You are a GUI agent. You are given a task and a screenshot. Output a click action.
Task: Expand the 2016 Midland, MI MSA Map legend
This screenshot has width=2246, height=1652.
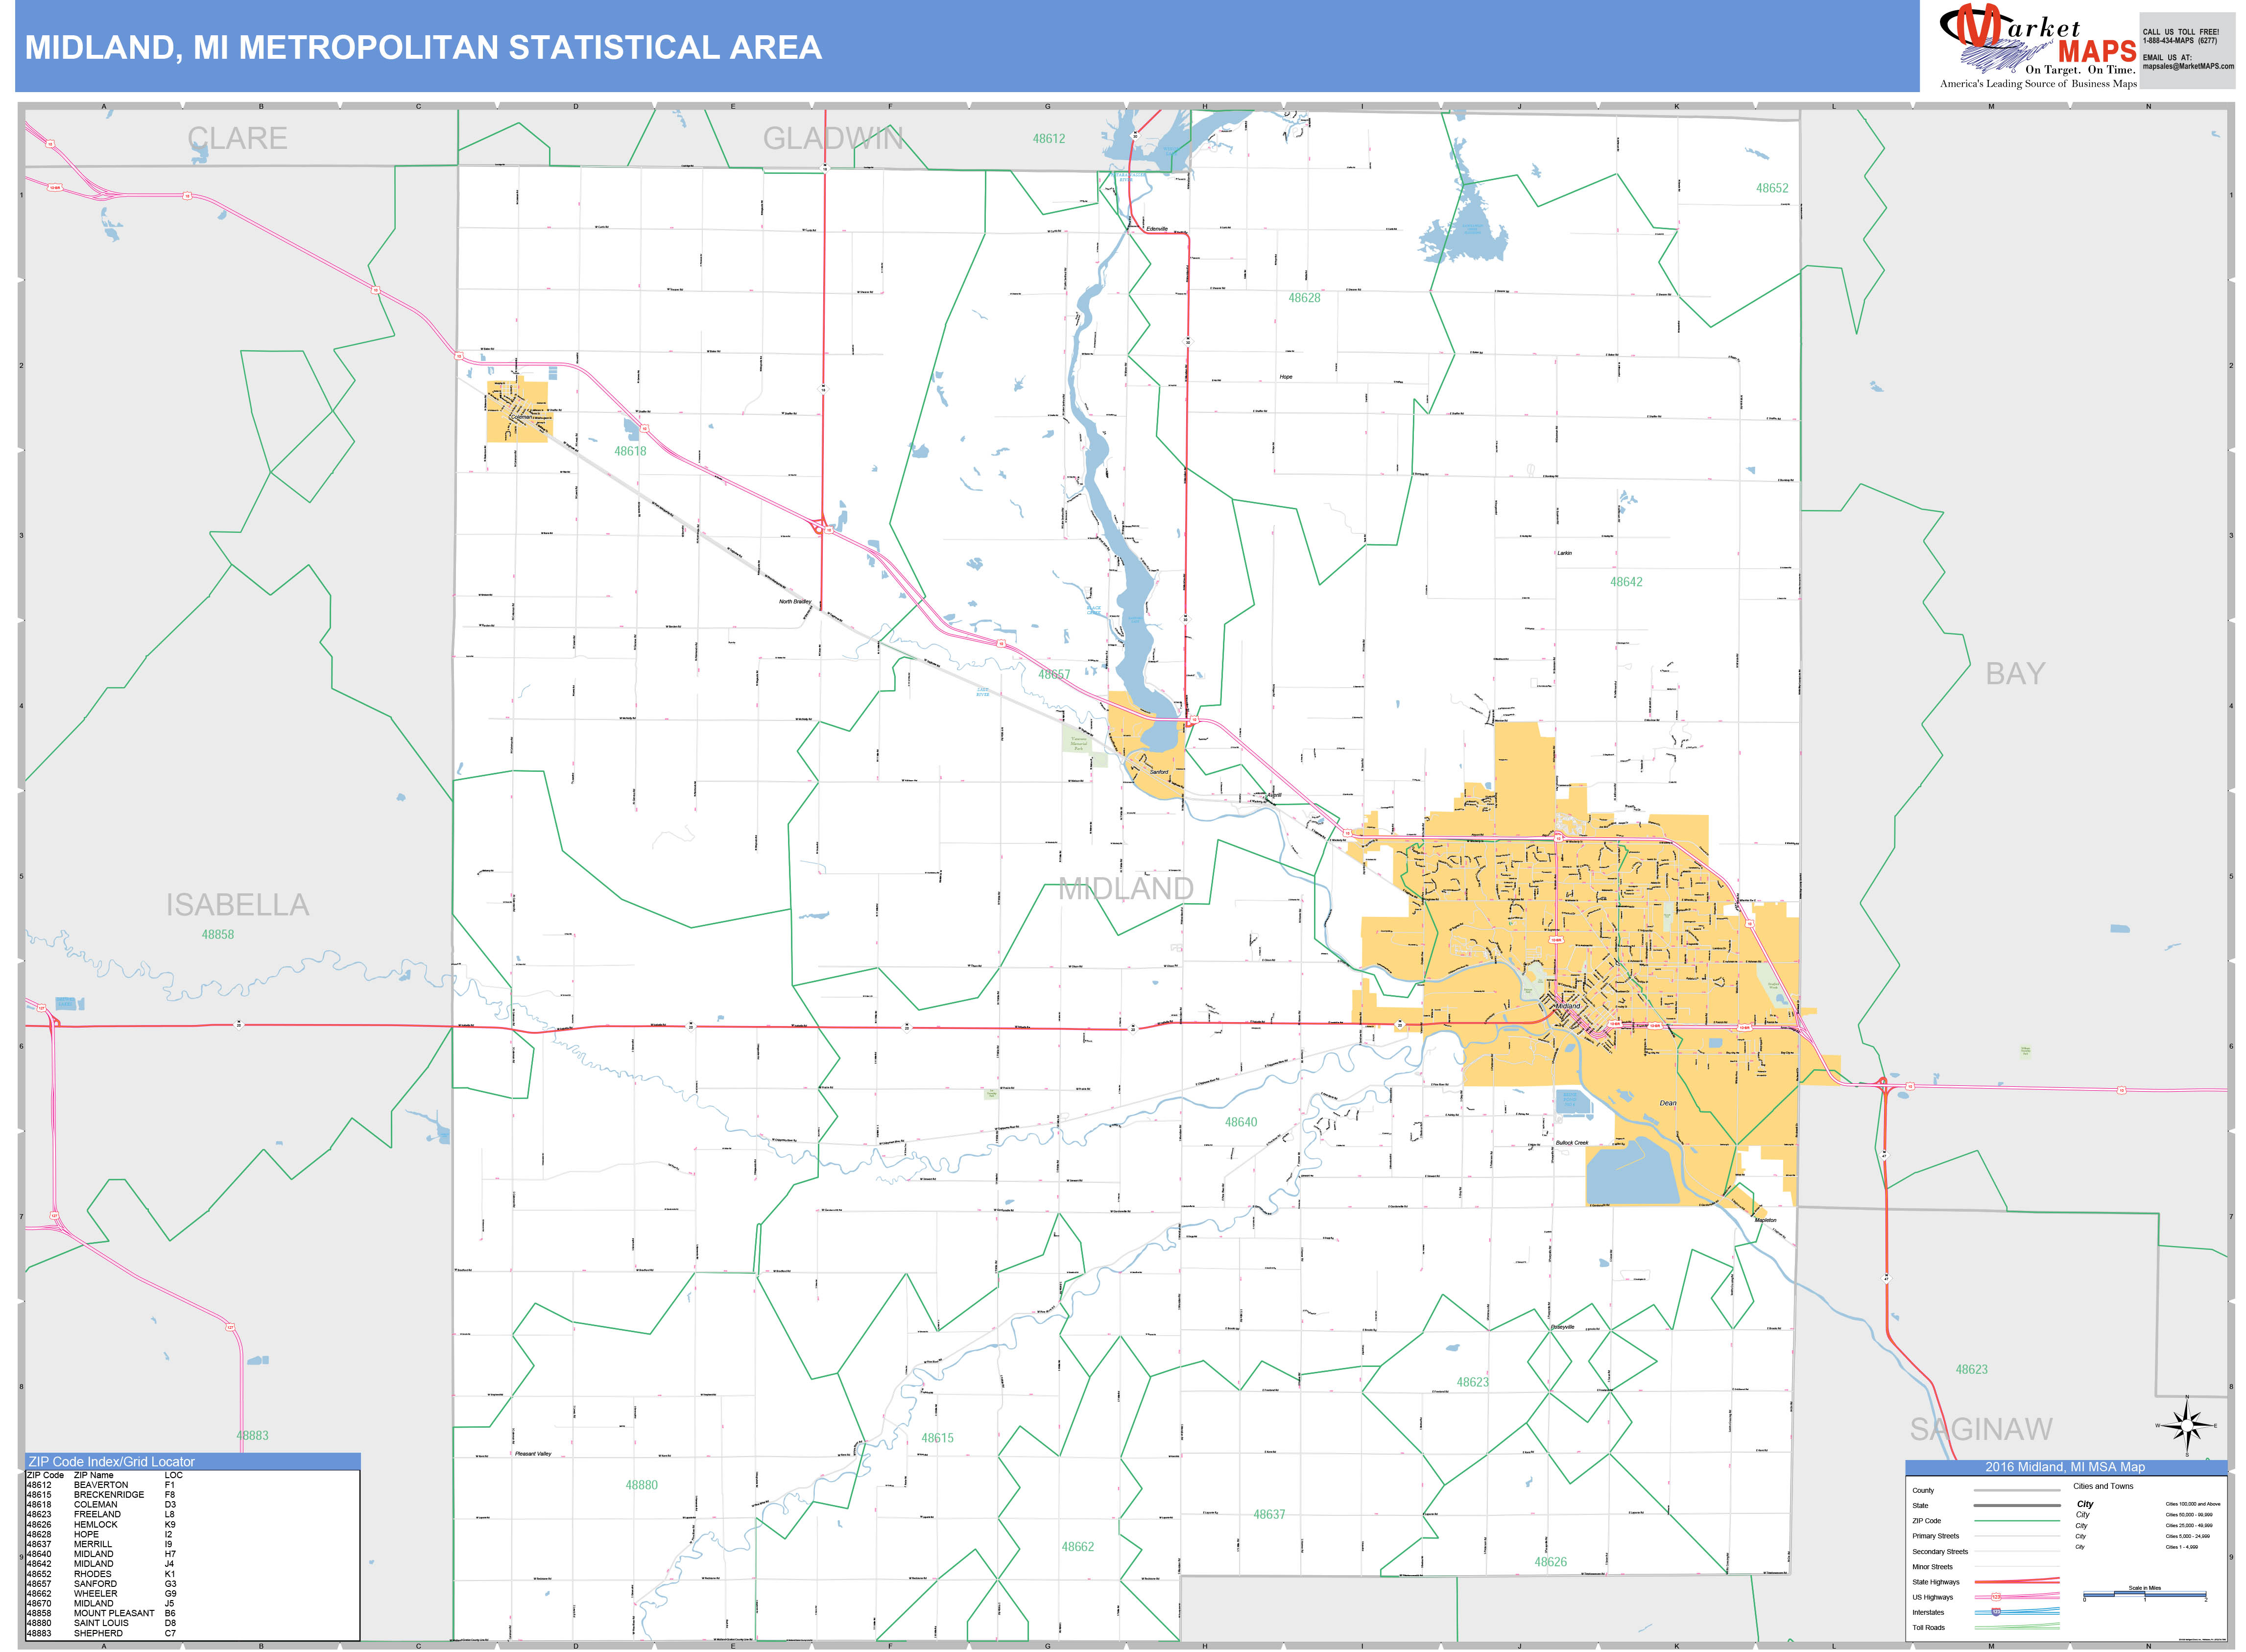(2065, 1467)
